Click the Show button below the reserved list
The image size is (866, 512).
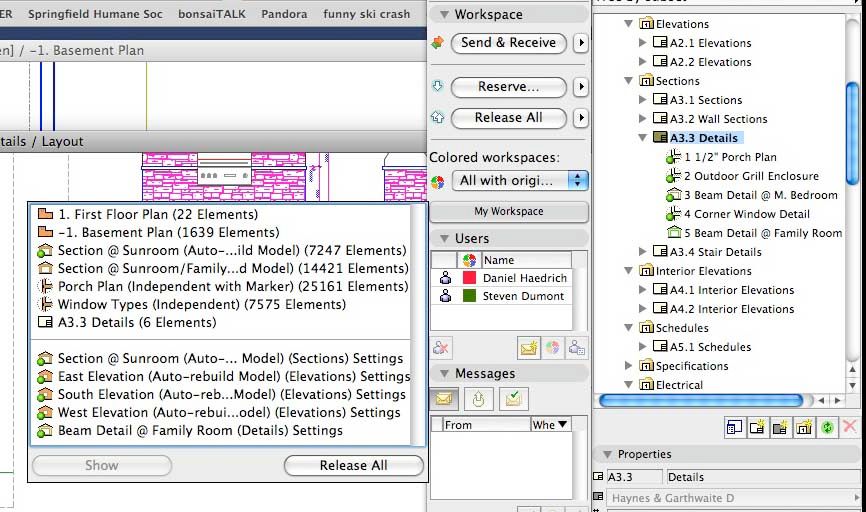click(x=102, y=465)
